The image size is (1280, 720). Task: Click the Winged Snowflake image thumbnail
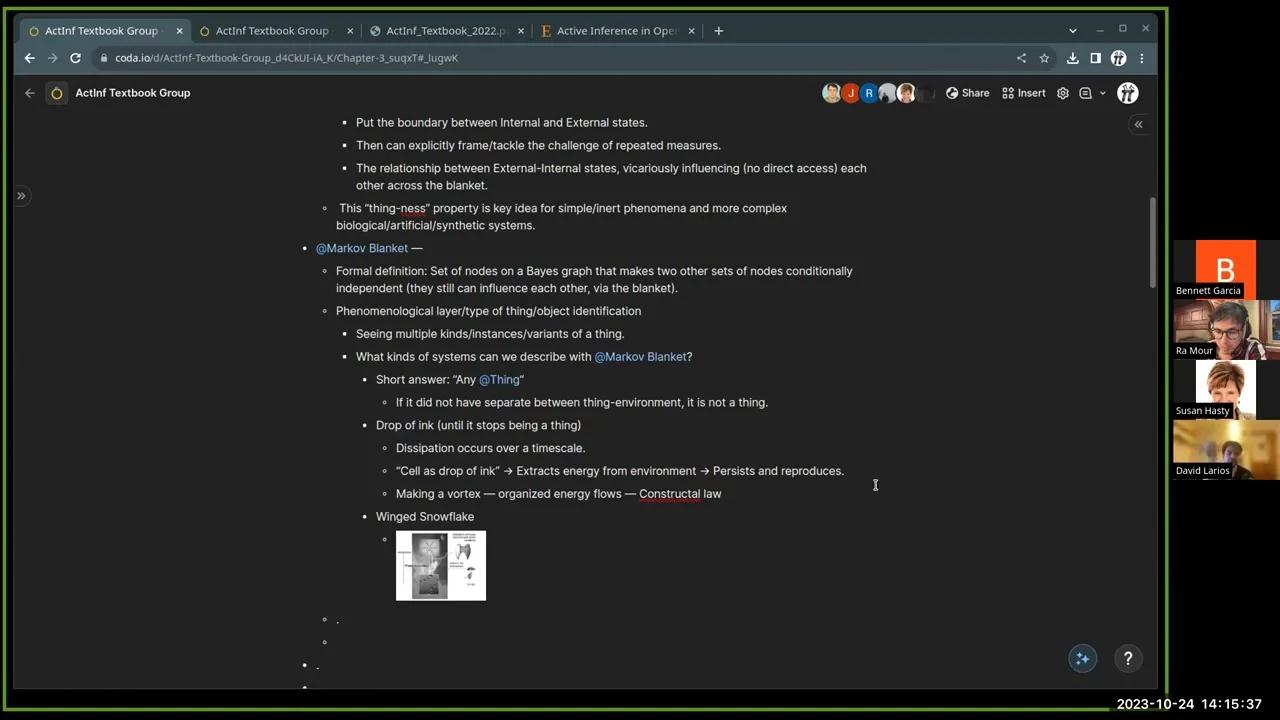[441, 565]
